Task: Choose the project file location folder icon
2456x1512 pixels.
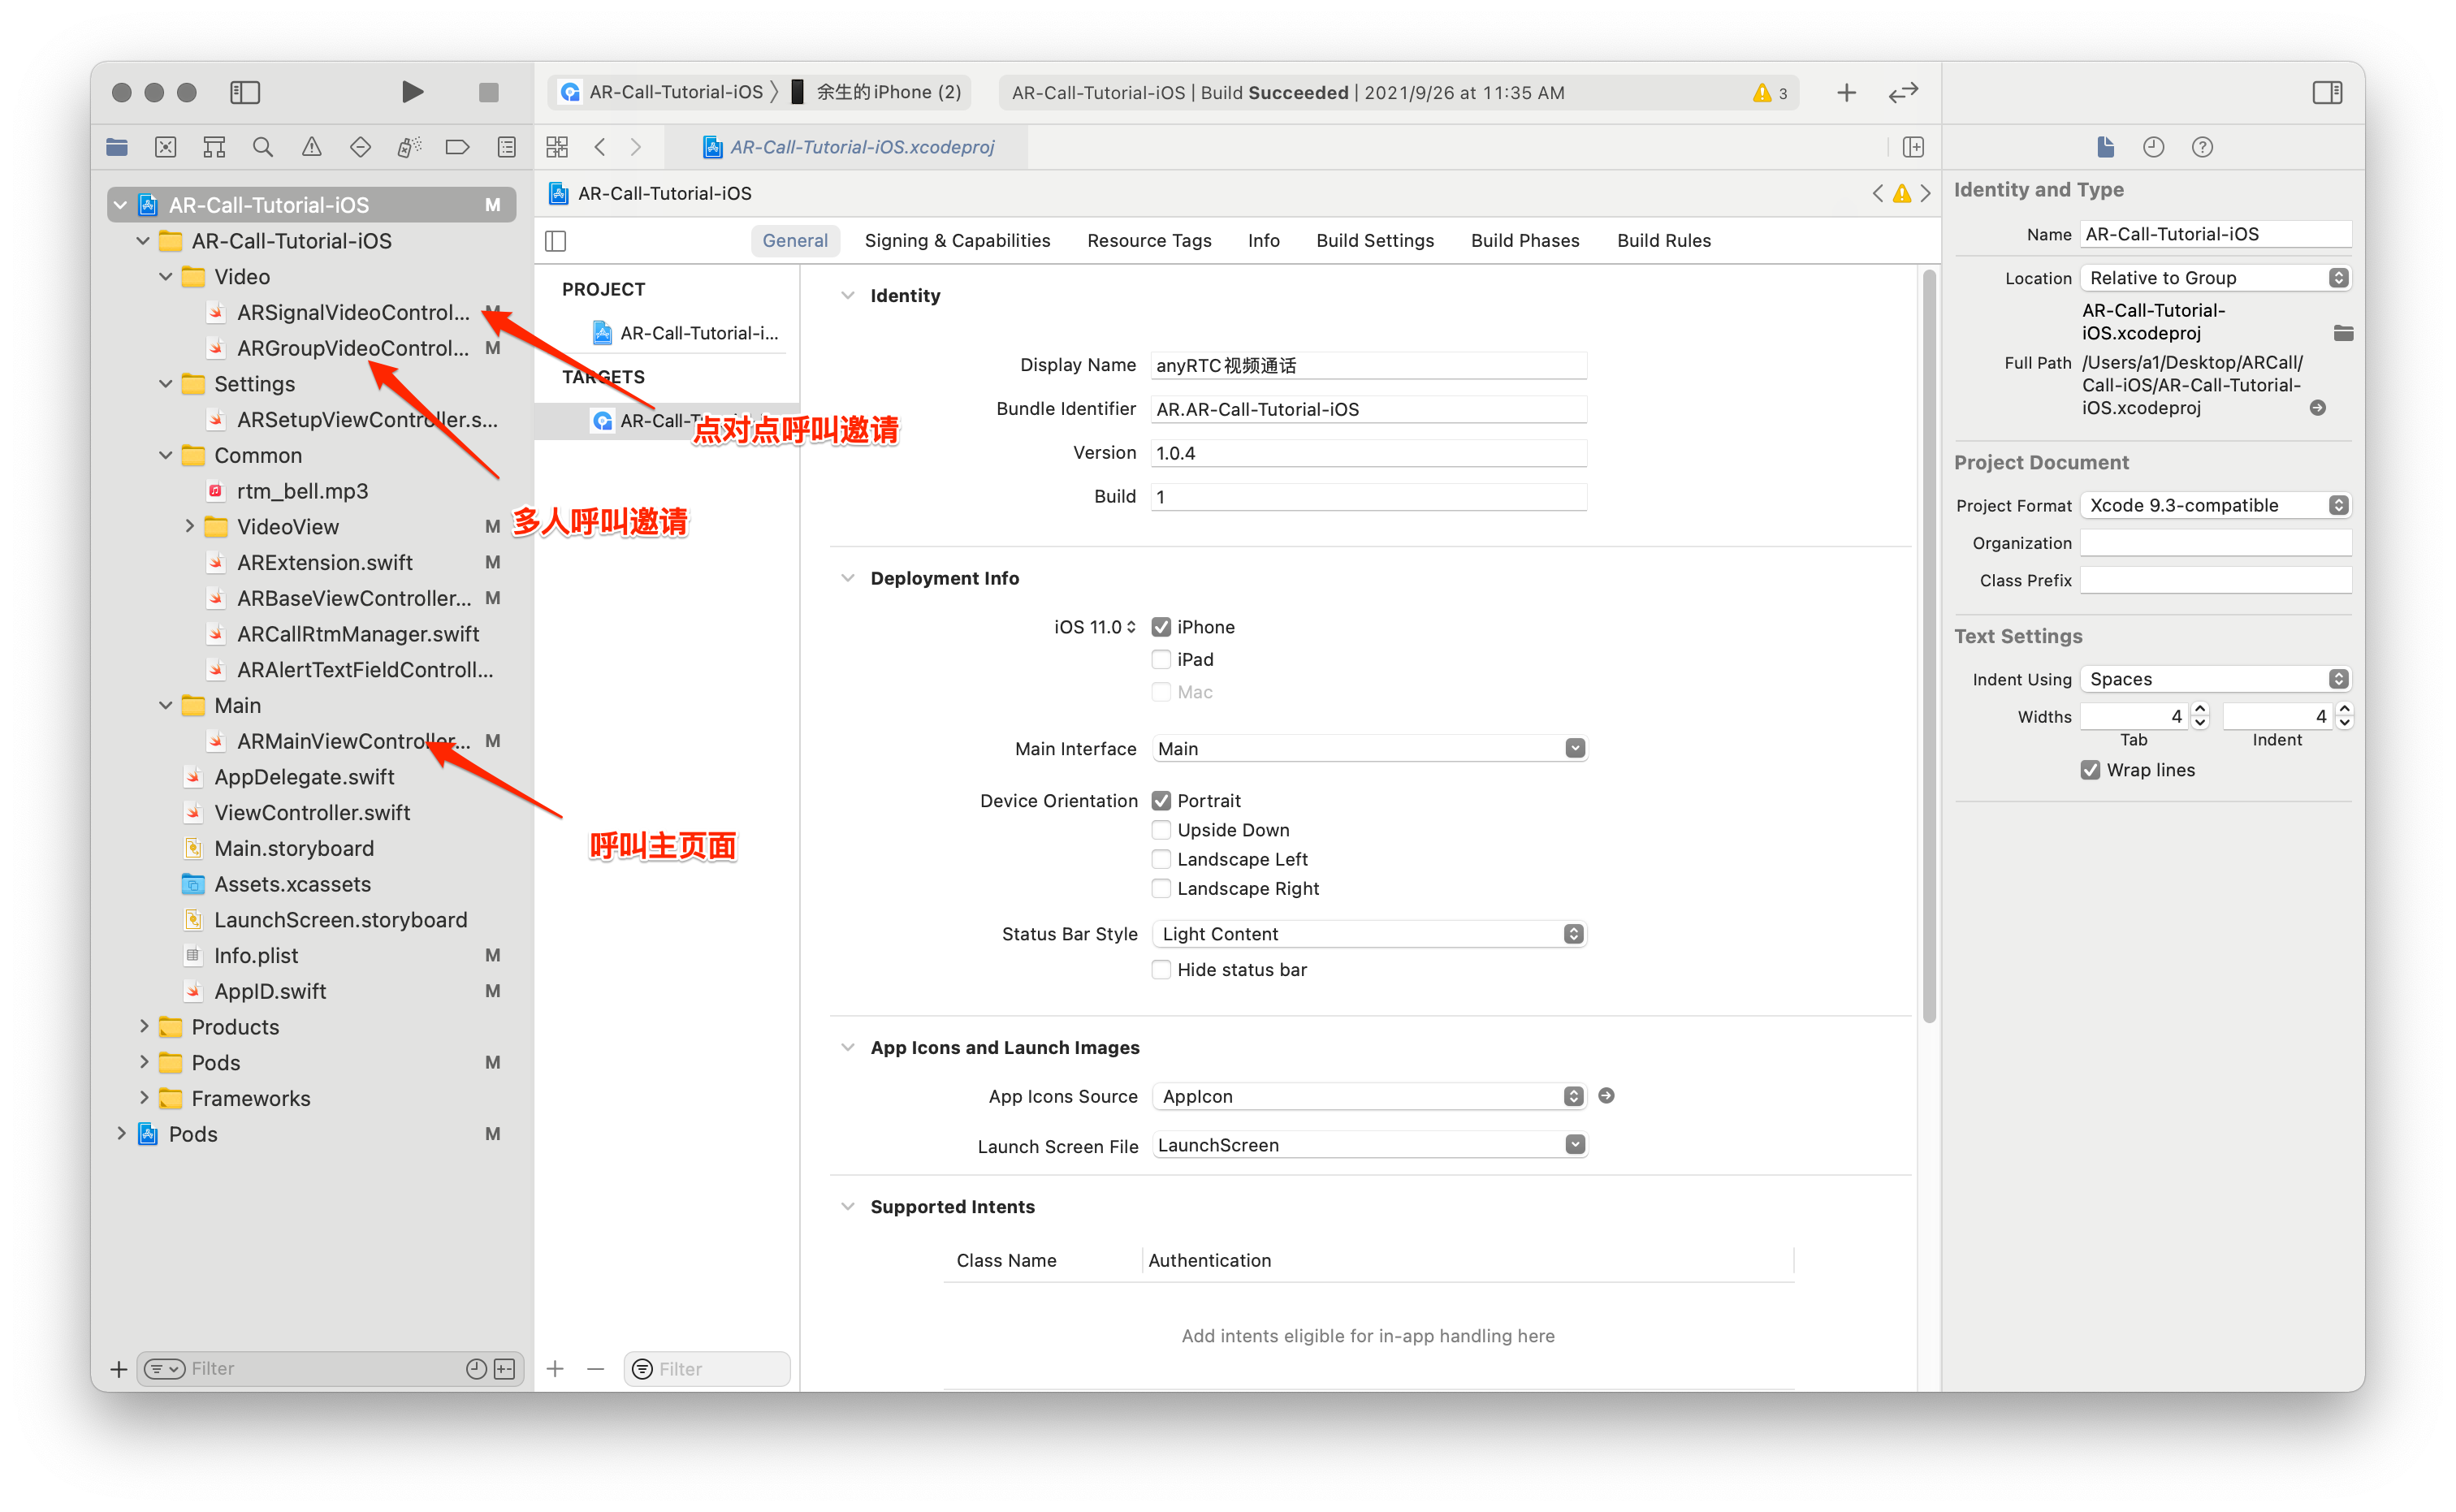Action: [x=2342, y=333]
